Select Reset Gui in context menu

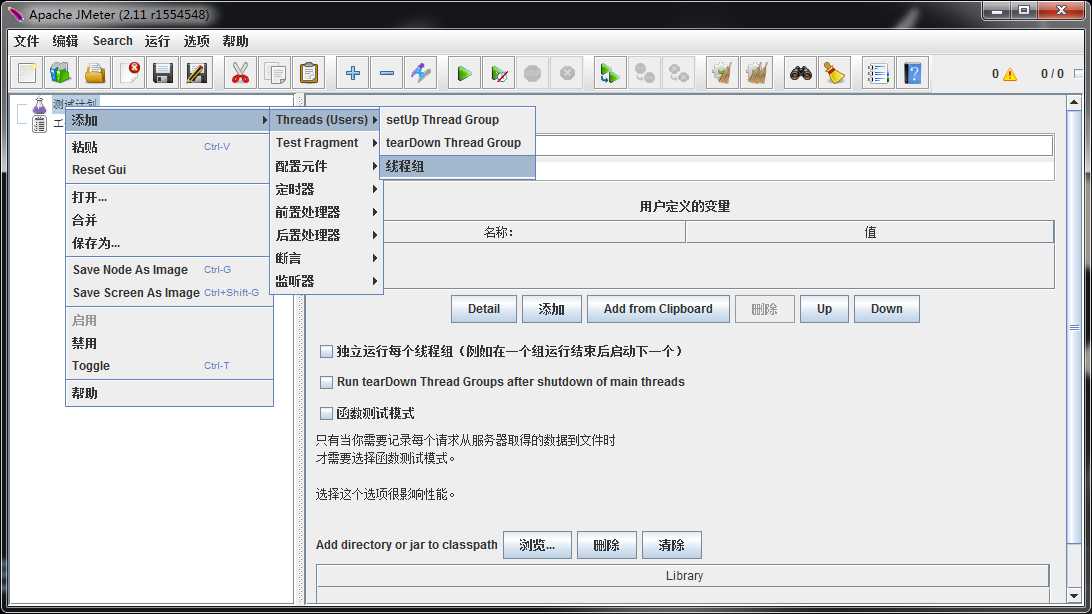[169, 170]
